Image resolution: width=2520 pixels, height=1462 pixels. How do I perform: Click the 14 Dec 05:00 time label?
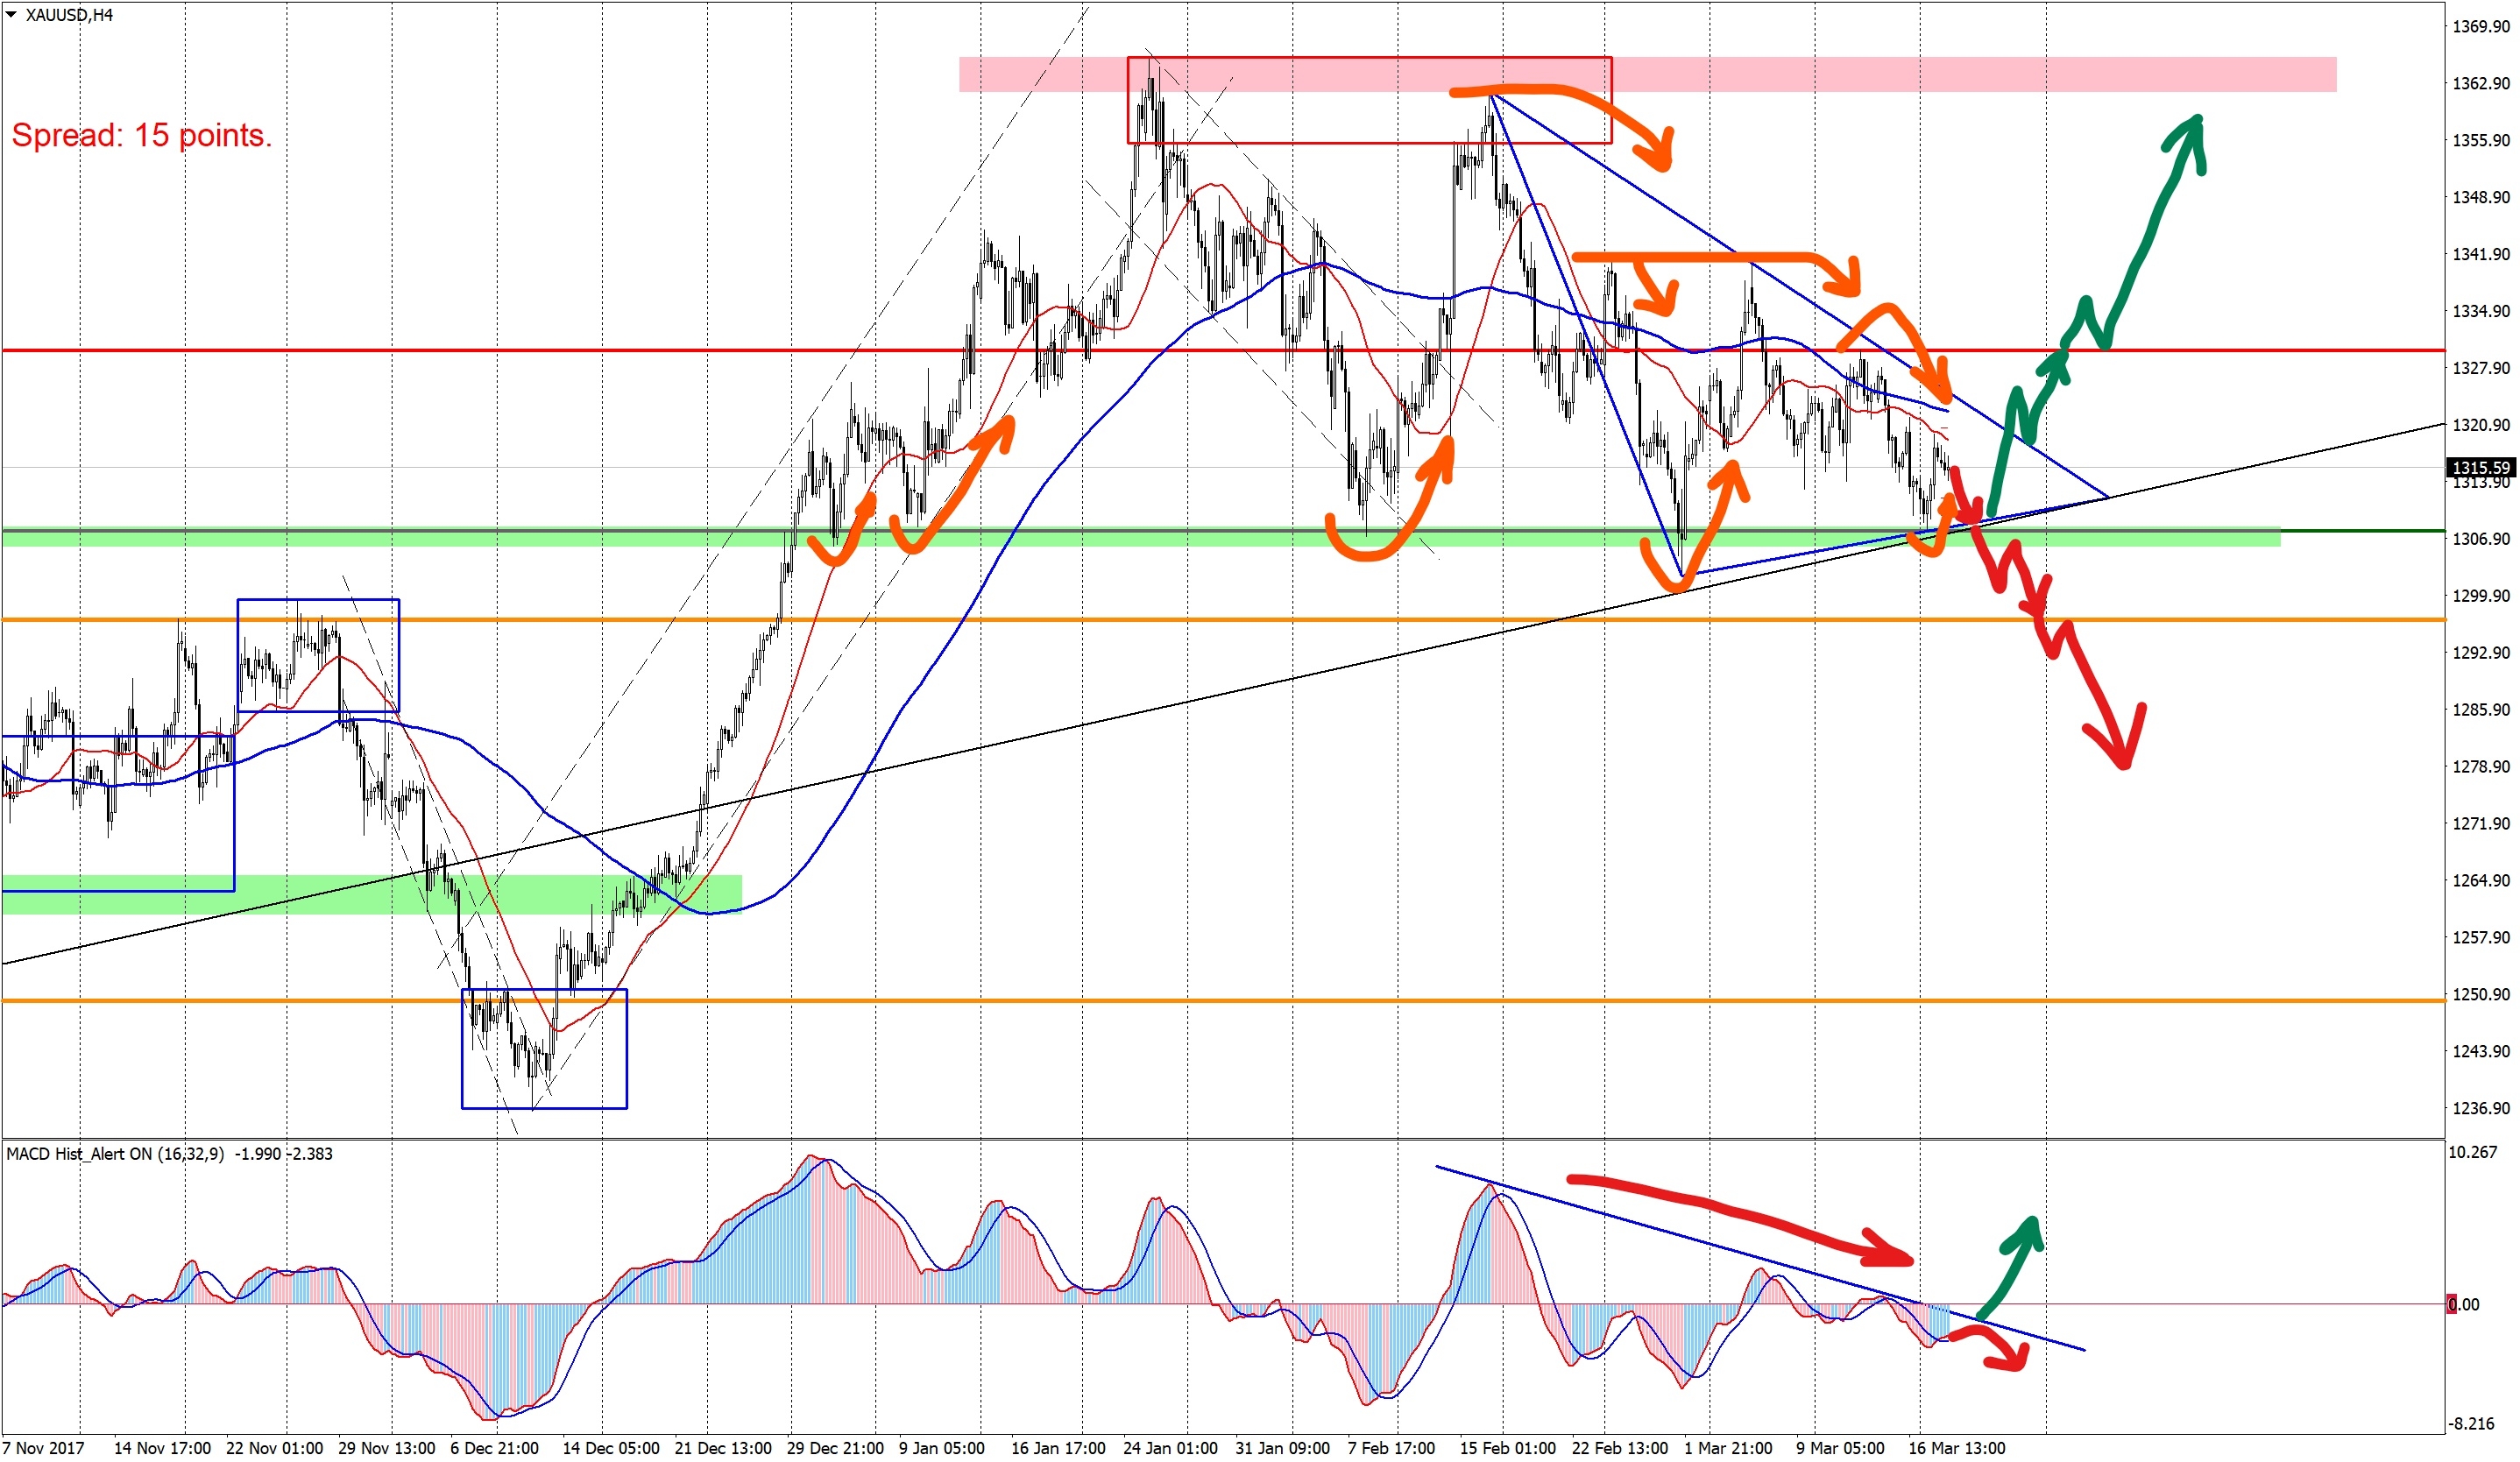pyautogui.click(x=610, y=1449)
